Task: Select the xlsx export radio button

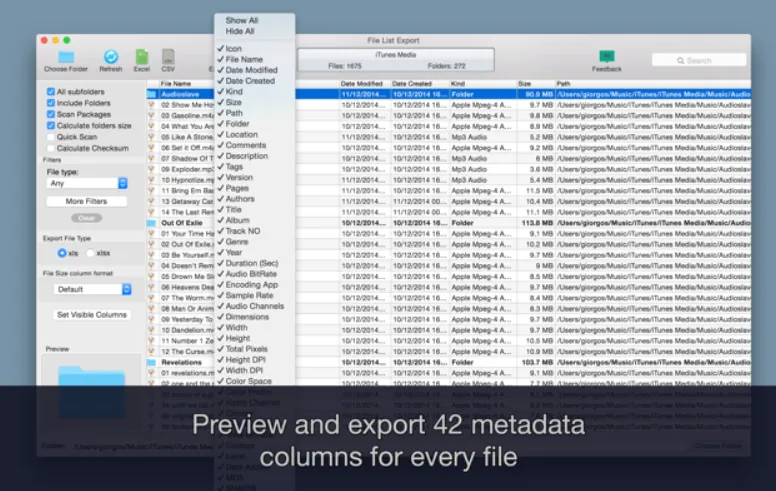Action: pyautogui.click(x=91, y=253)
